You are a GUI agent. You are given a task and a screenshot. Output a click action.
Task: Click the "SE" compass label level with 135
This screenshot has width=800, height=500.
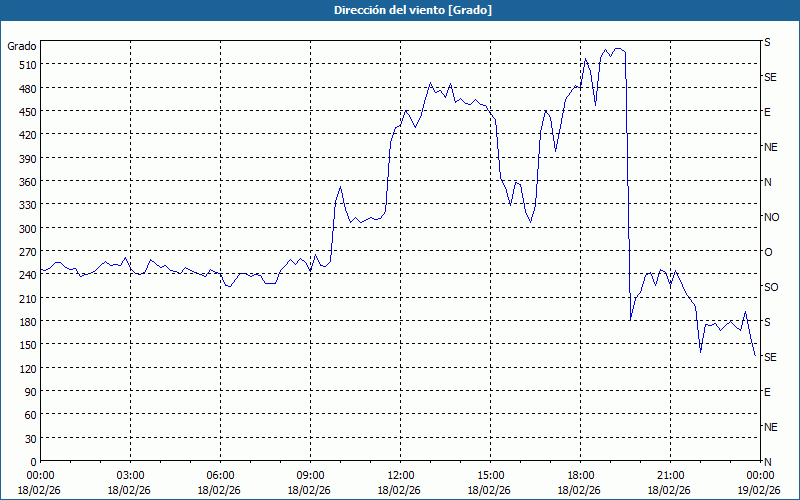click(770, 357)
